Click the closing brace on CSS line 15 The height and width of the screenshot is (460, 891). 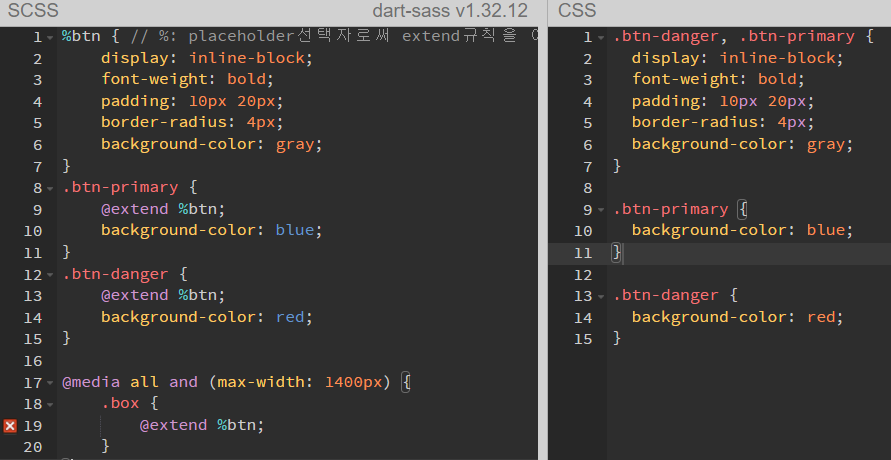pyautogui.click(x=618, y=338)
